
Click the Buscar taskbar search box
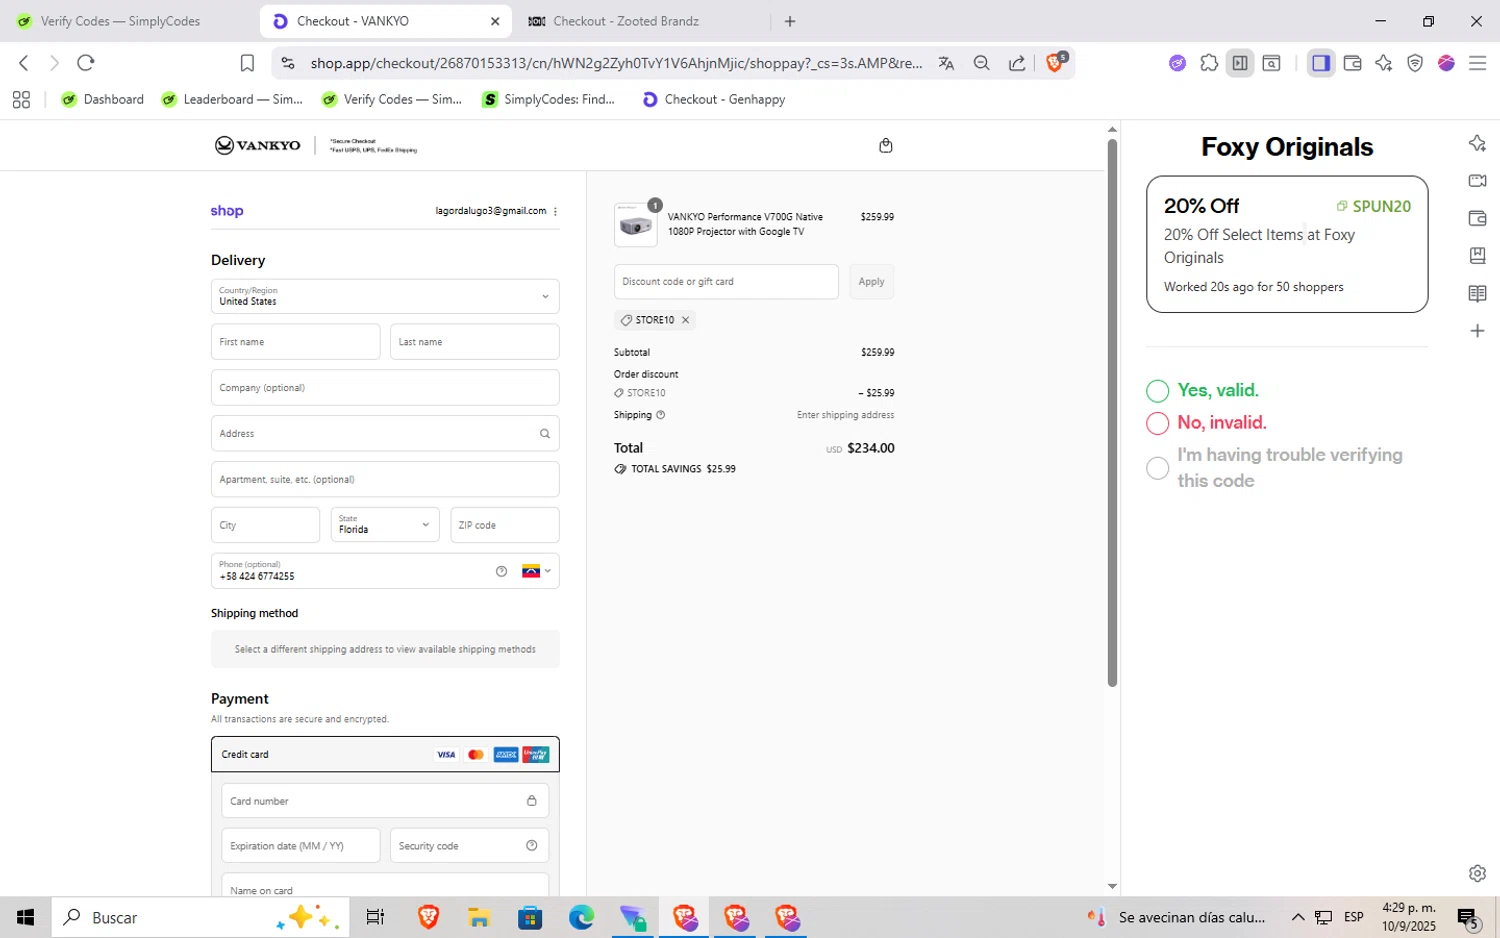click(x=200, y=918)
